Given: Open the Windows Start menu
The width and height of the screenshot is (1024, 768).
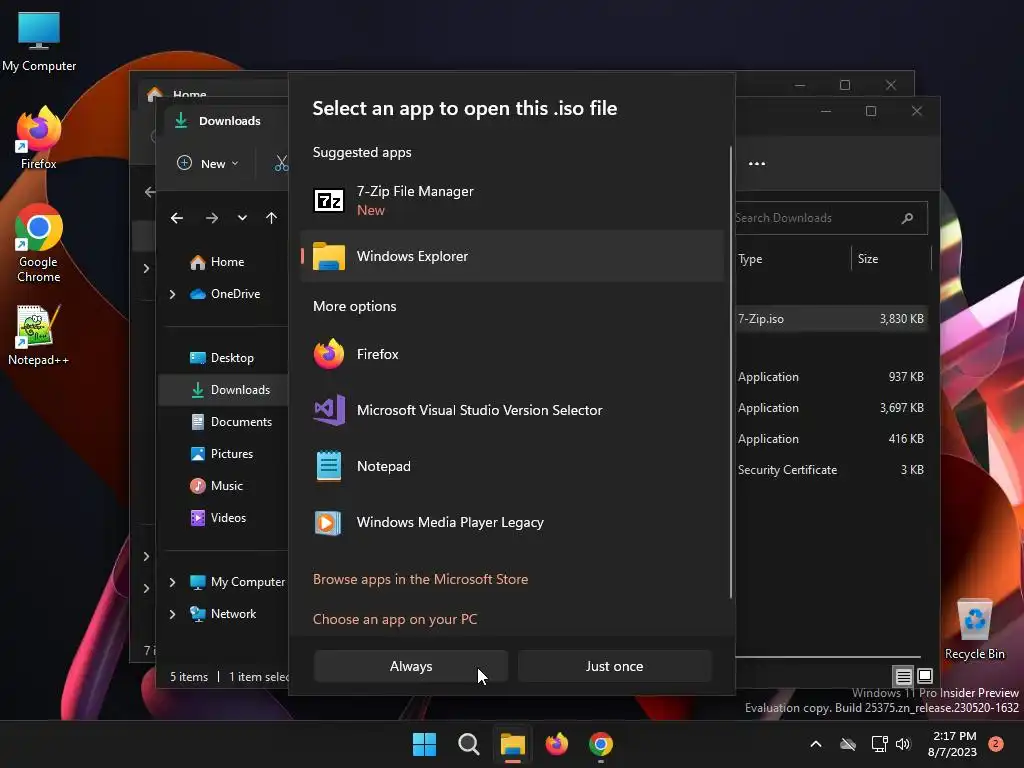Looking at the screenshot, I should click(424, 744).
